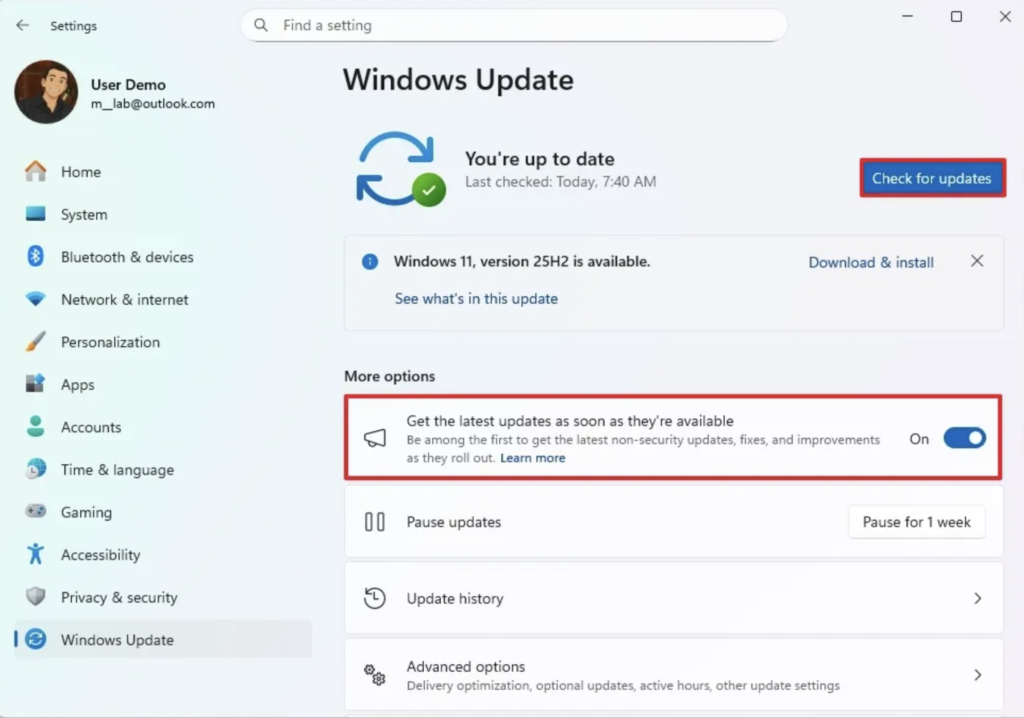Open the Accounts settings section
Screen dimensions: 1024x718
point(90,427)
